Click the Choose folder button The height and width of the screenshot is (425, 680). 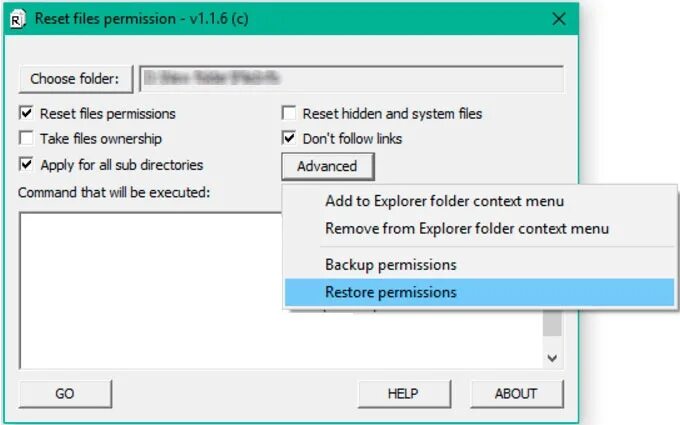click(75, 79)
